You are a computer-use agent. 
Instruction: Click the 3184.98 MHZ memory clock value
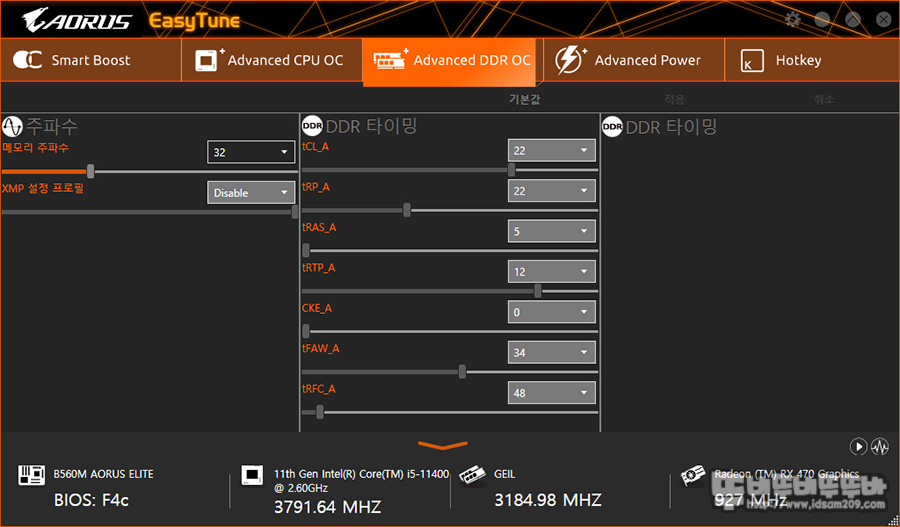click(x=548, y=499)
